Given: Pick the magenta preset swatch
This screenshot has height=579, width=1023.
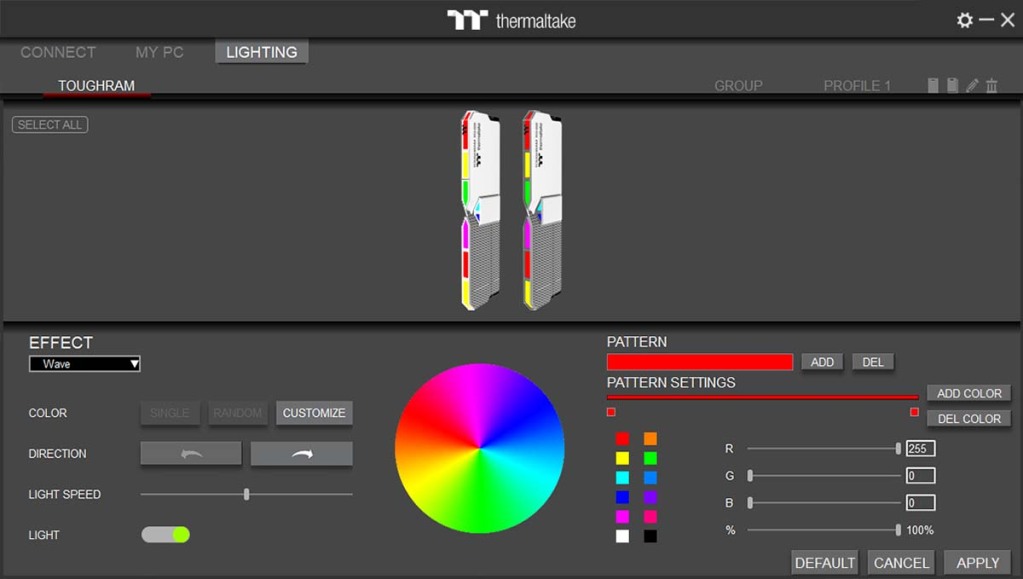Looking at the screenshot, I should tap(622, 517).
